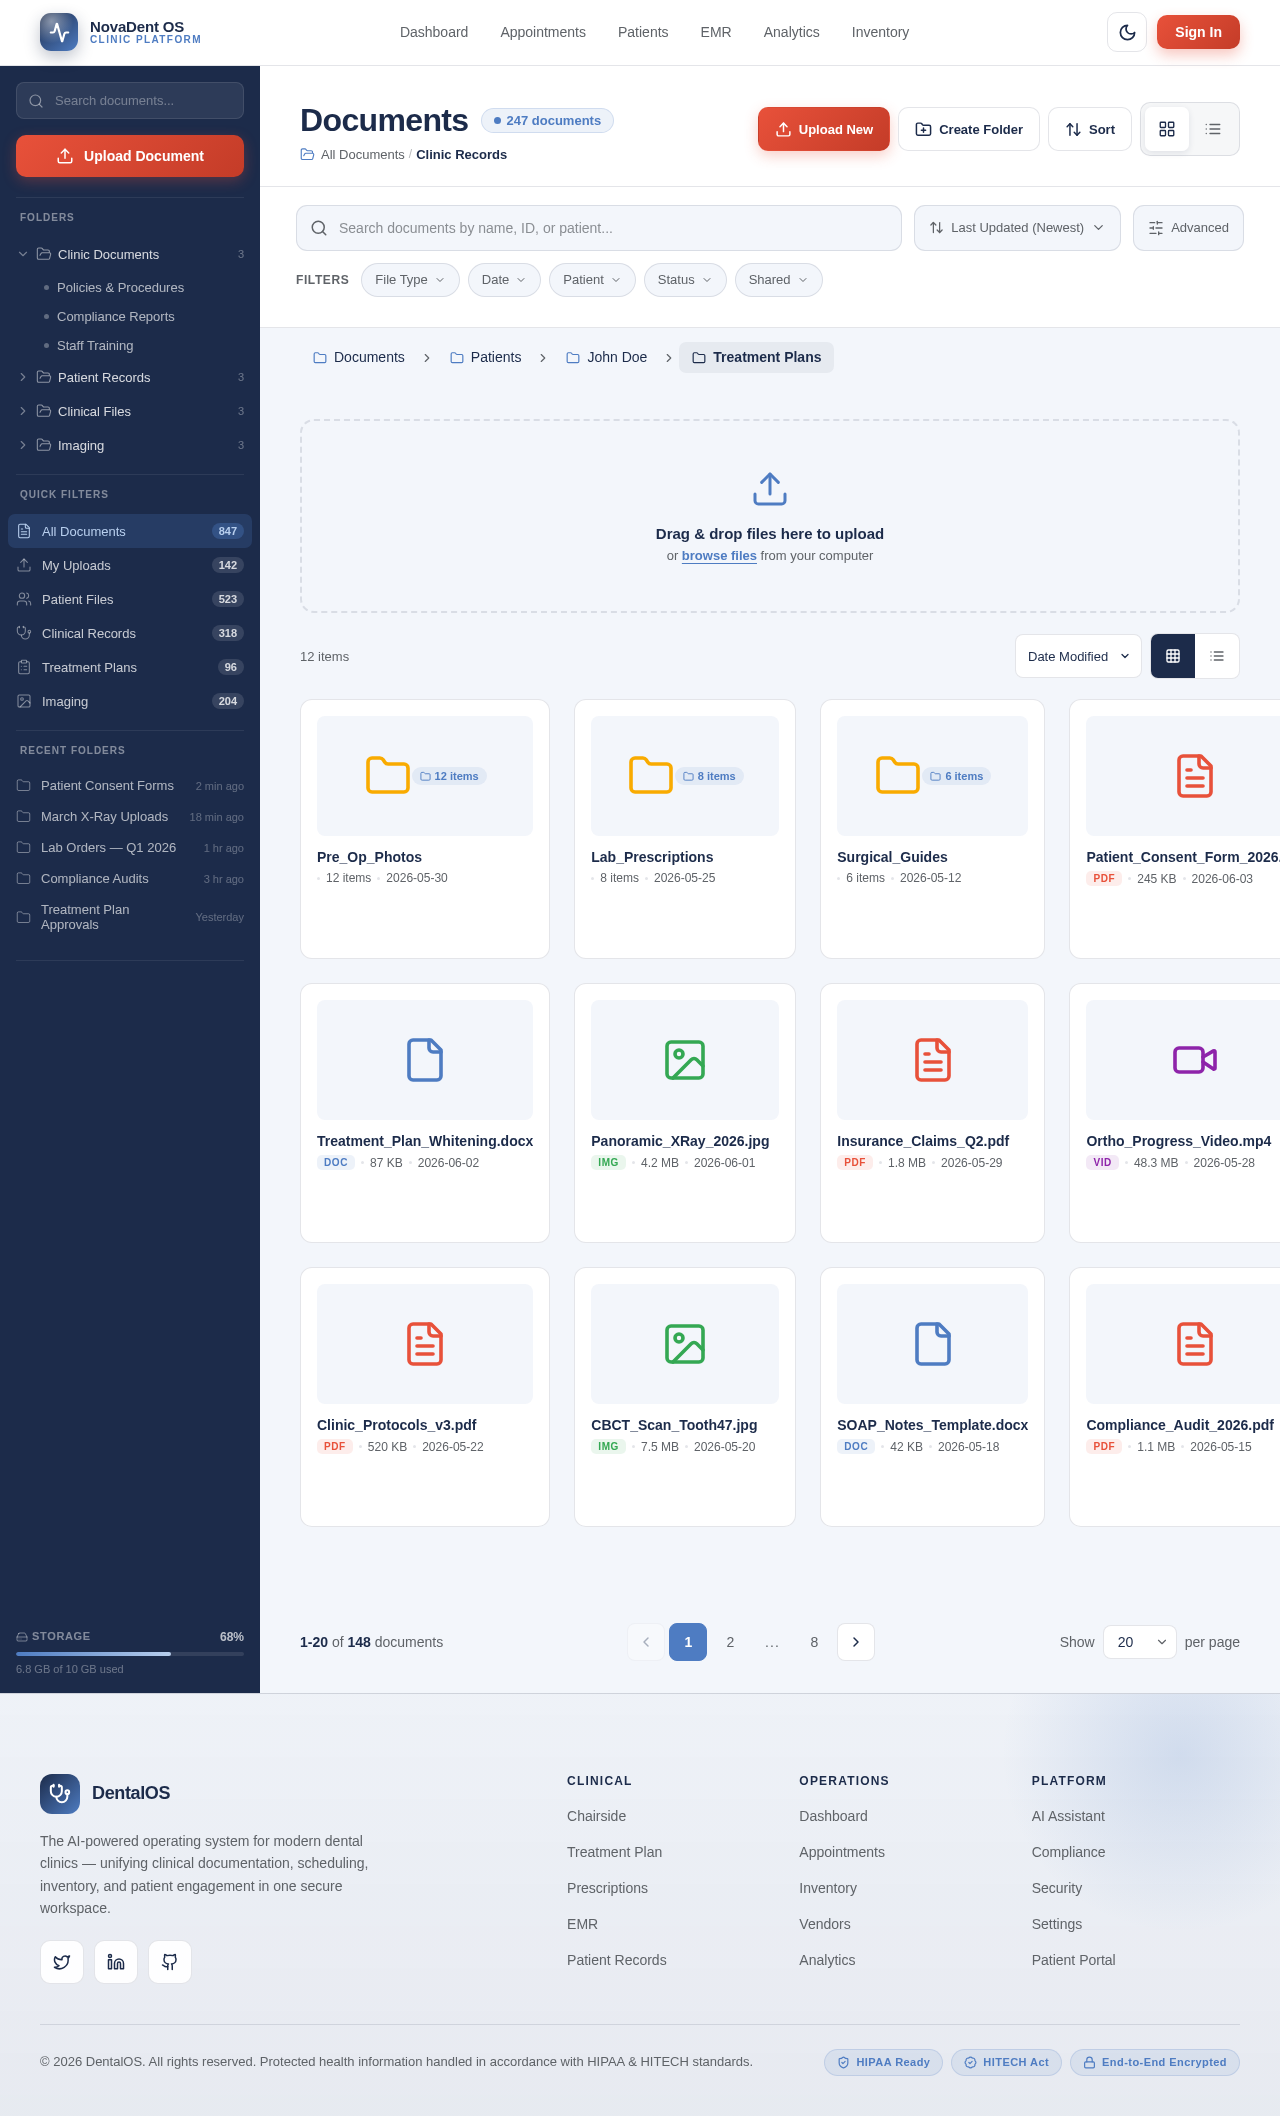
Task: Open the Patient filter dropdown
Action: click(592, 280)
